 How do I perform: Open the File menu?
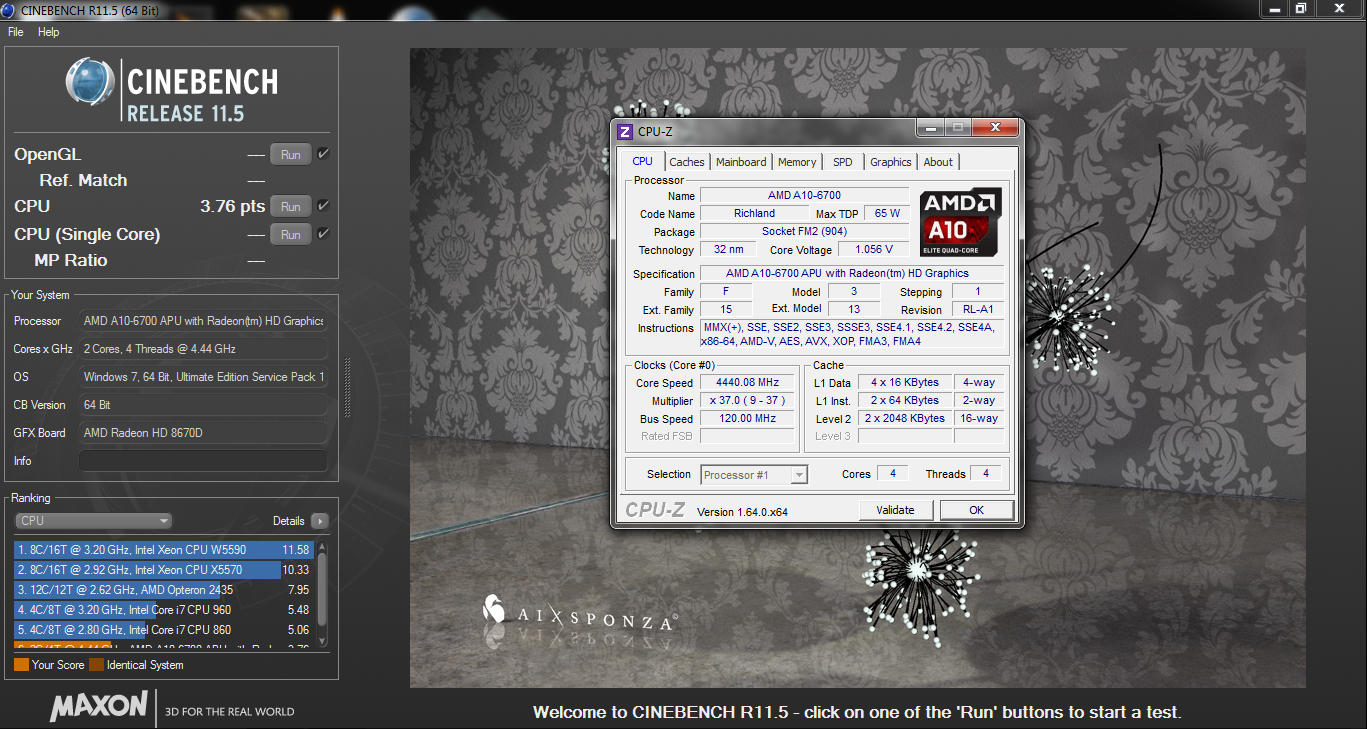15,32
